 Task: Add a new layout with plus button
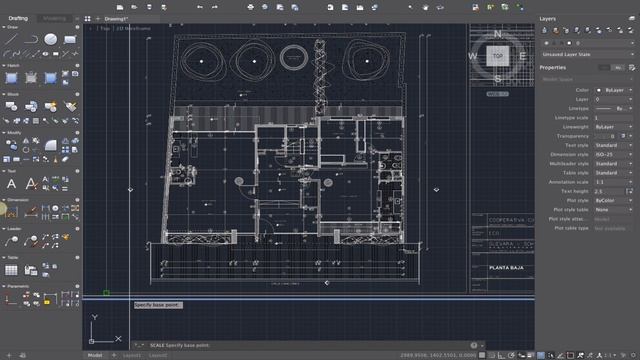(114, 355)
